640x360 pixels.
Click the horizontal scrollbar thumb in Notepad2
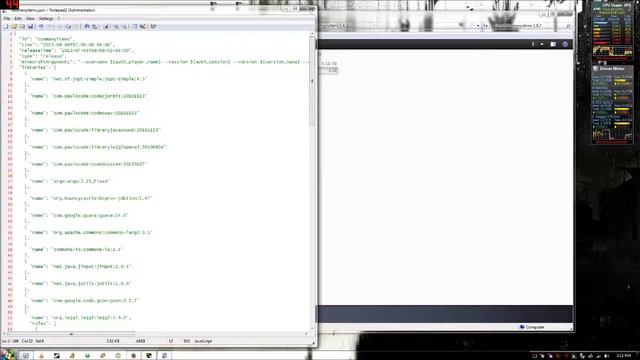(71, 334)
